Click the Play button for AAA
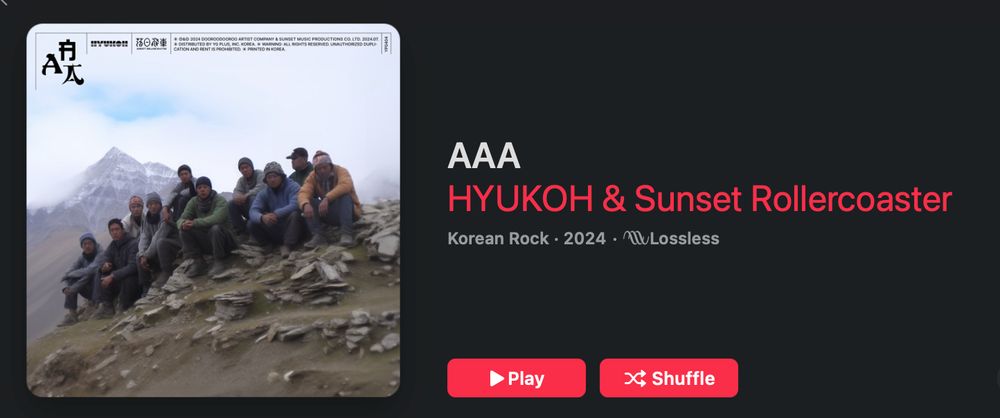This screenshot has width=1000, height=418. [x=516, y=378]
